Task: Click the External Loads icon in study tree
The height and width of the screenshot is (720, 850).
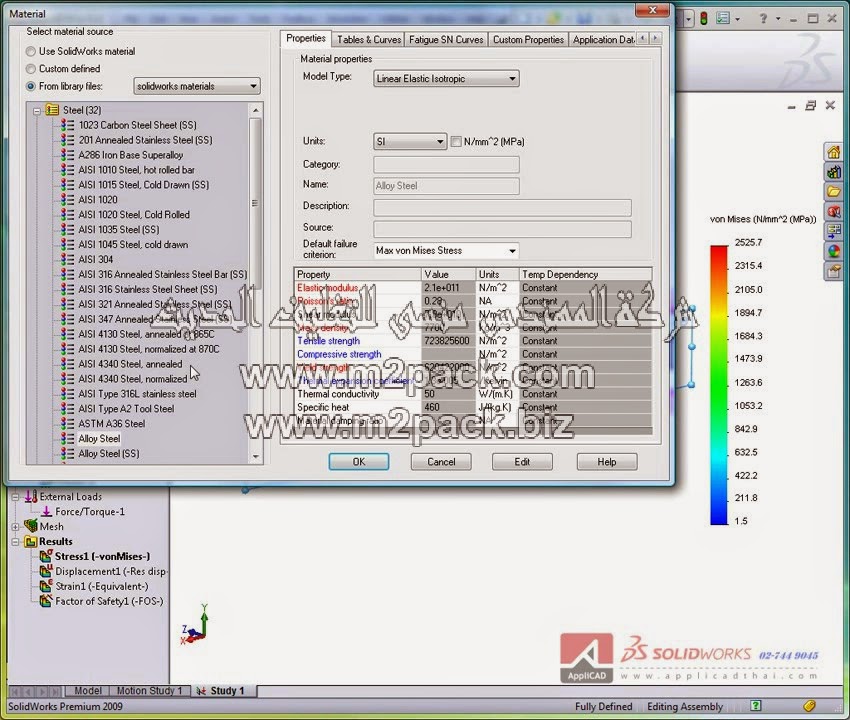Action: pyautogui.click(x=31, y=496)
